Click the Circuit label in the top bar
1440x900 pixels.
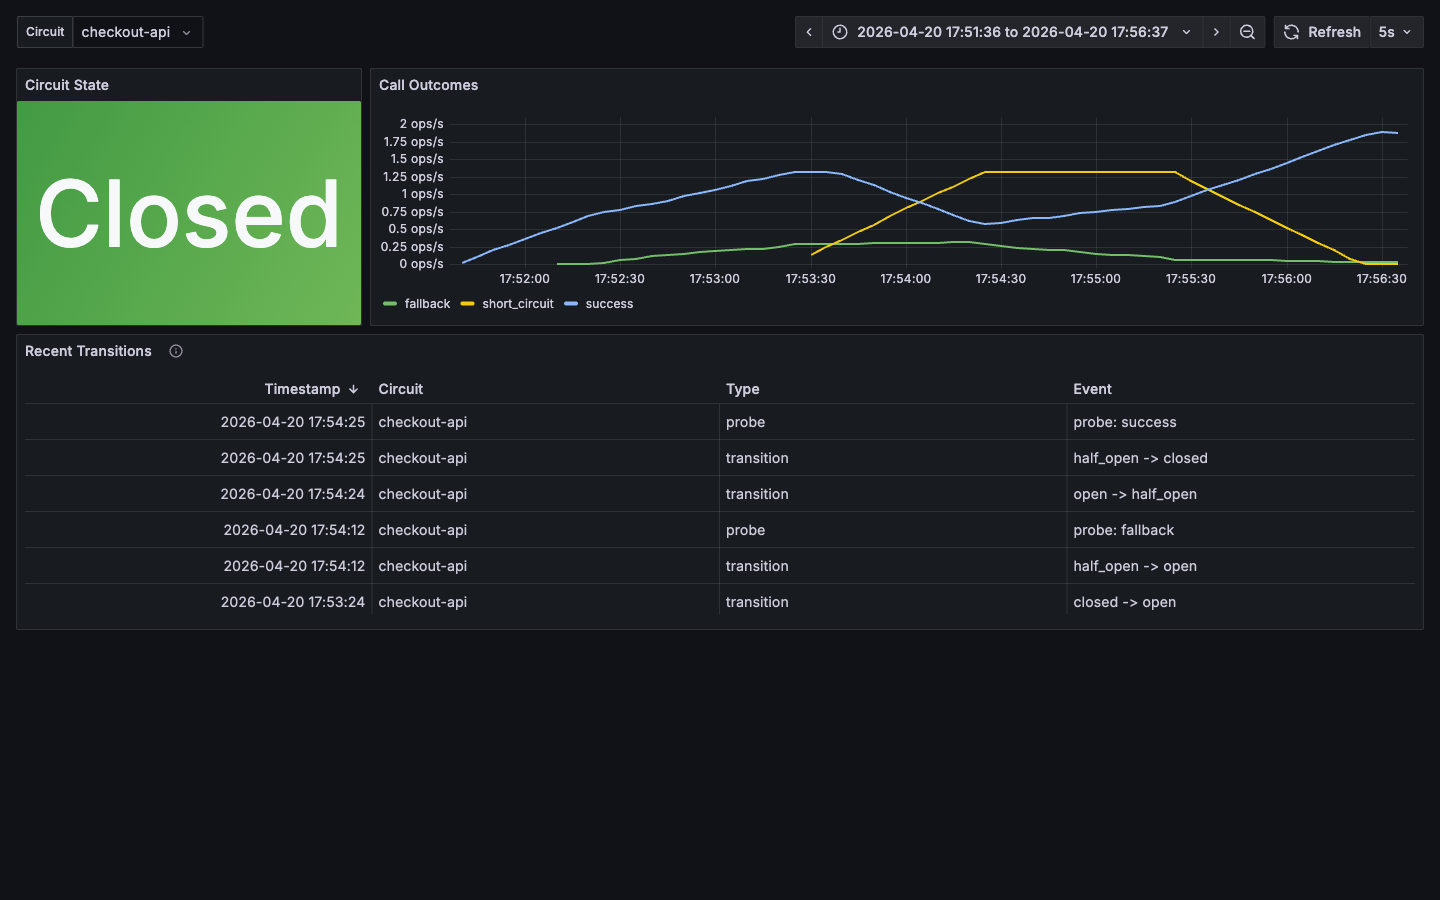point(44,31)
